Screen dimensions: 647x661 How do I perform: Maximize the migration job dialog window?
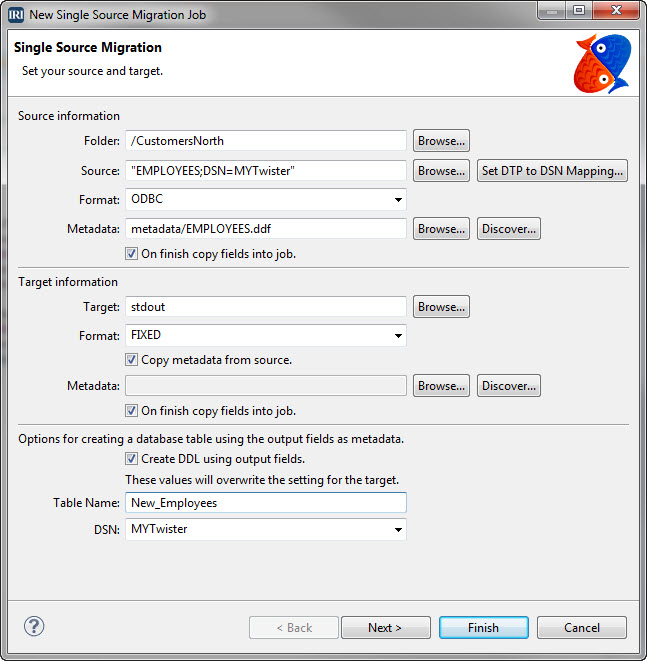pyautogui.click(x=580, y=10)
